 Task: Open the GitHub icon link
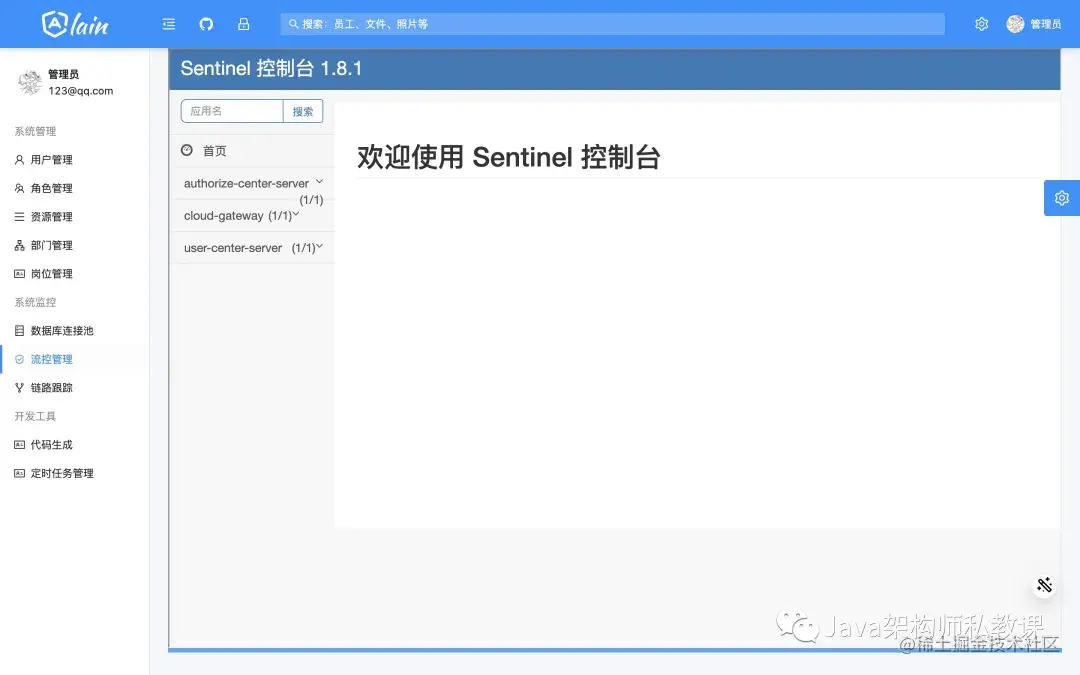point(206,24)
